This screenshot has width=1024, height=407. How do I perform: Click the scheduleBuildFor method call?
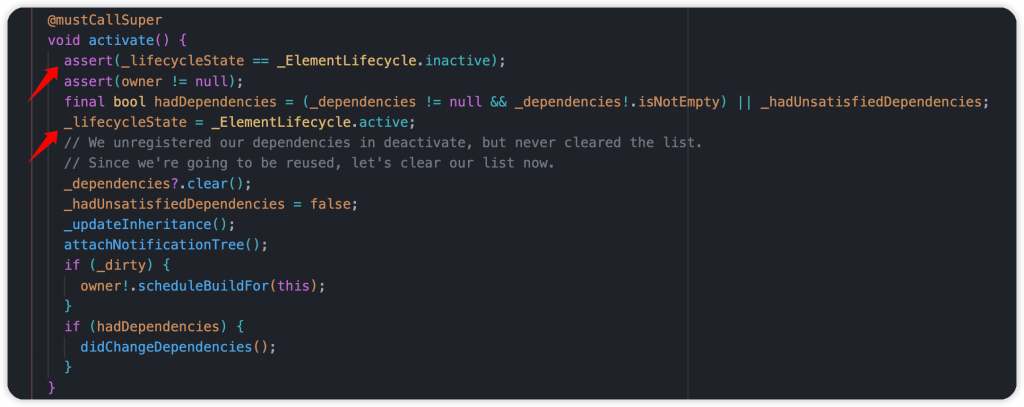pos(219,285)
